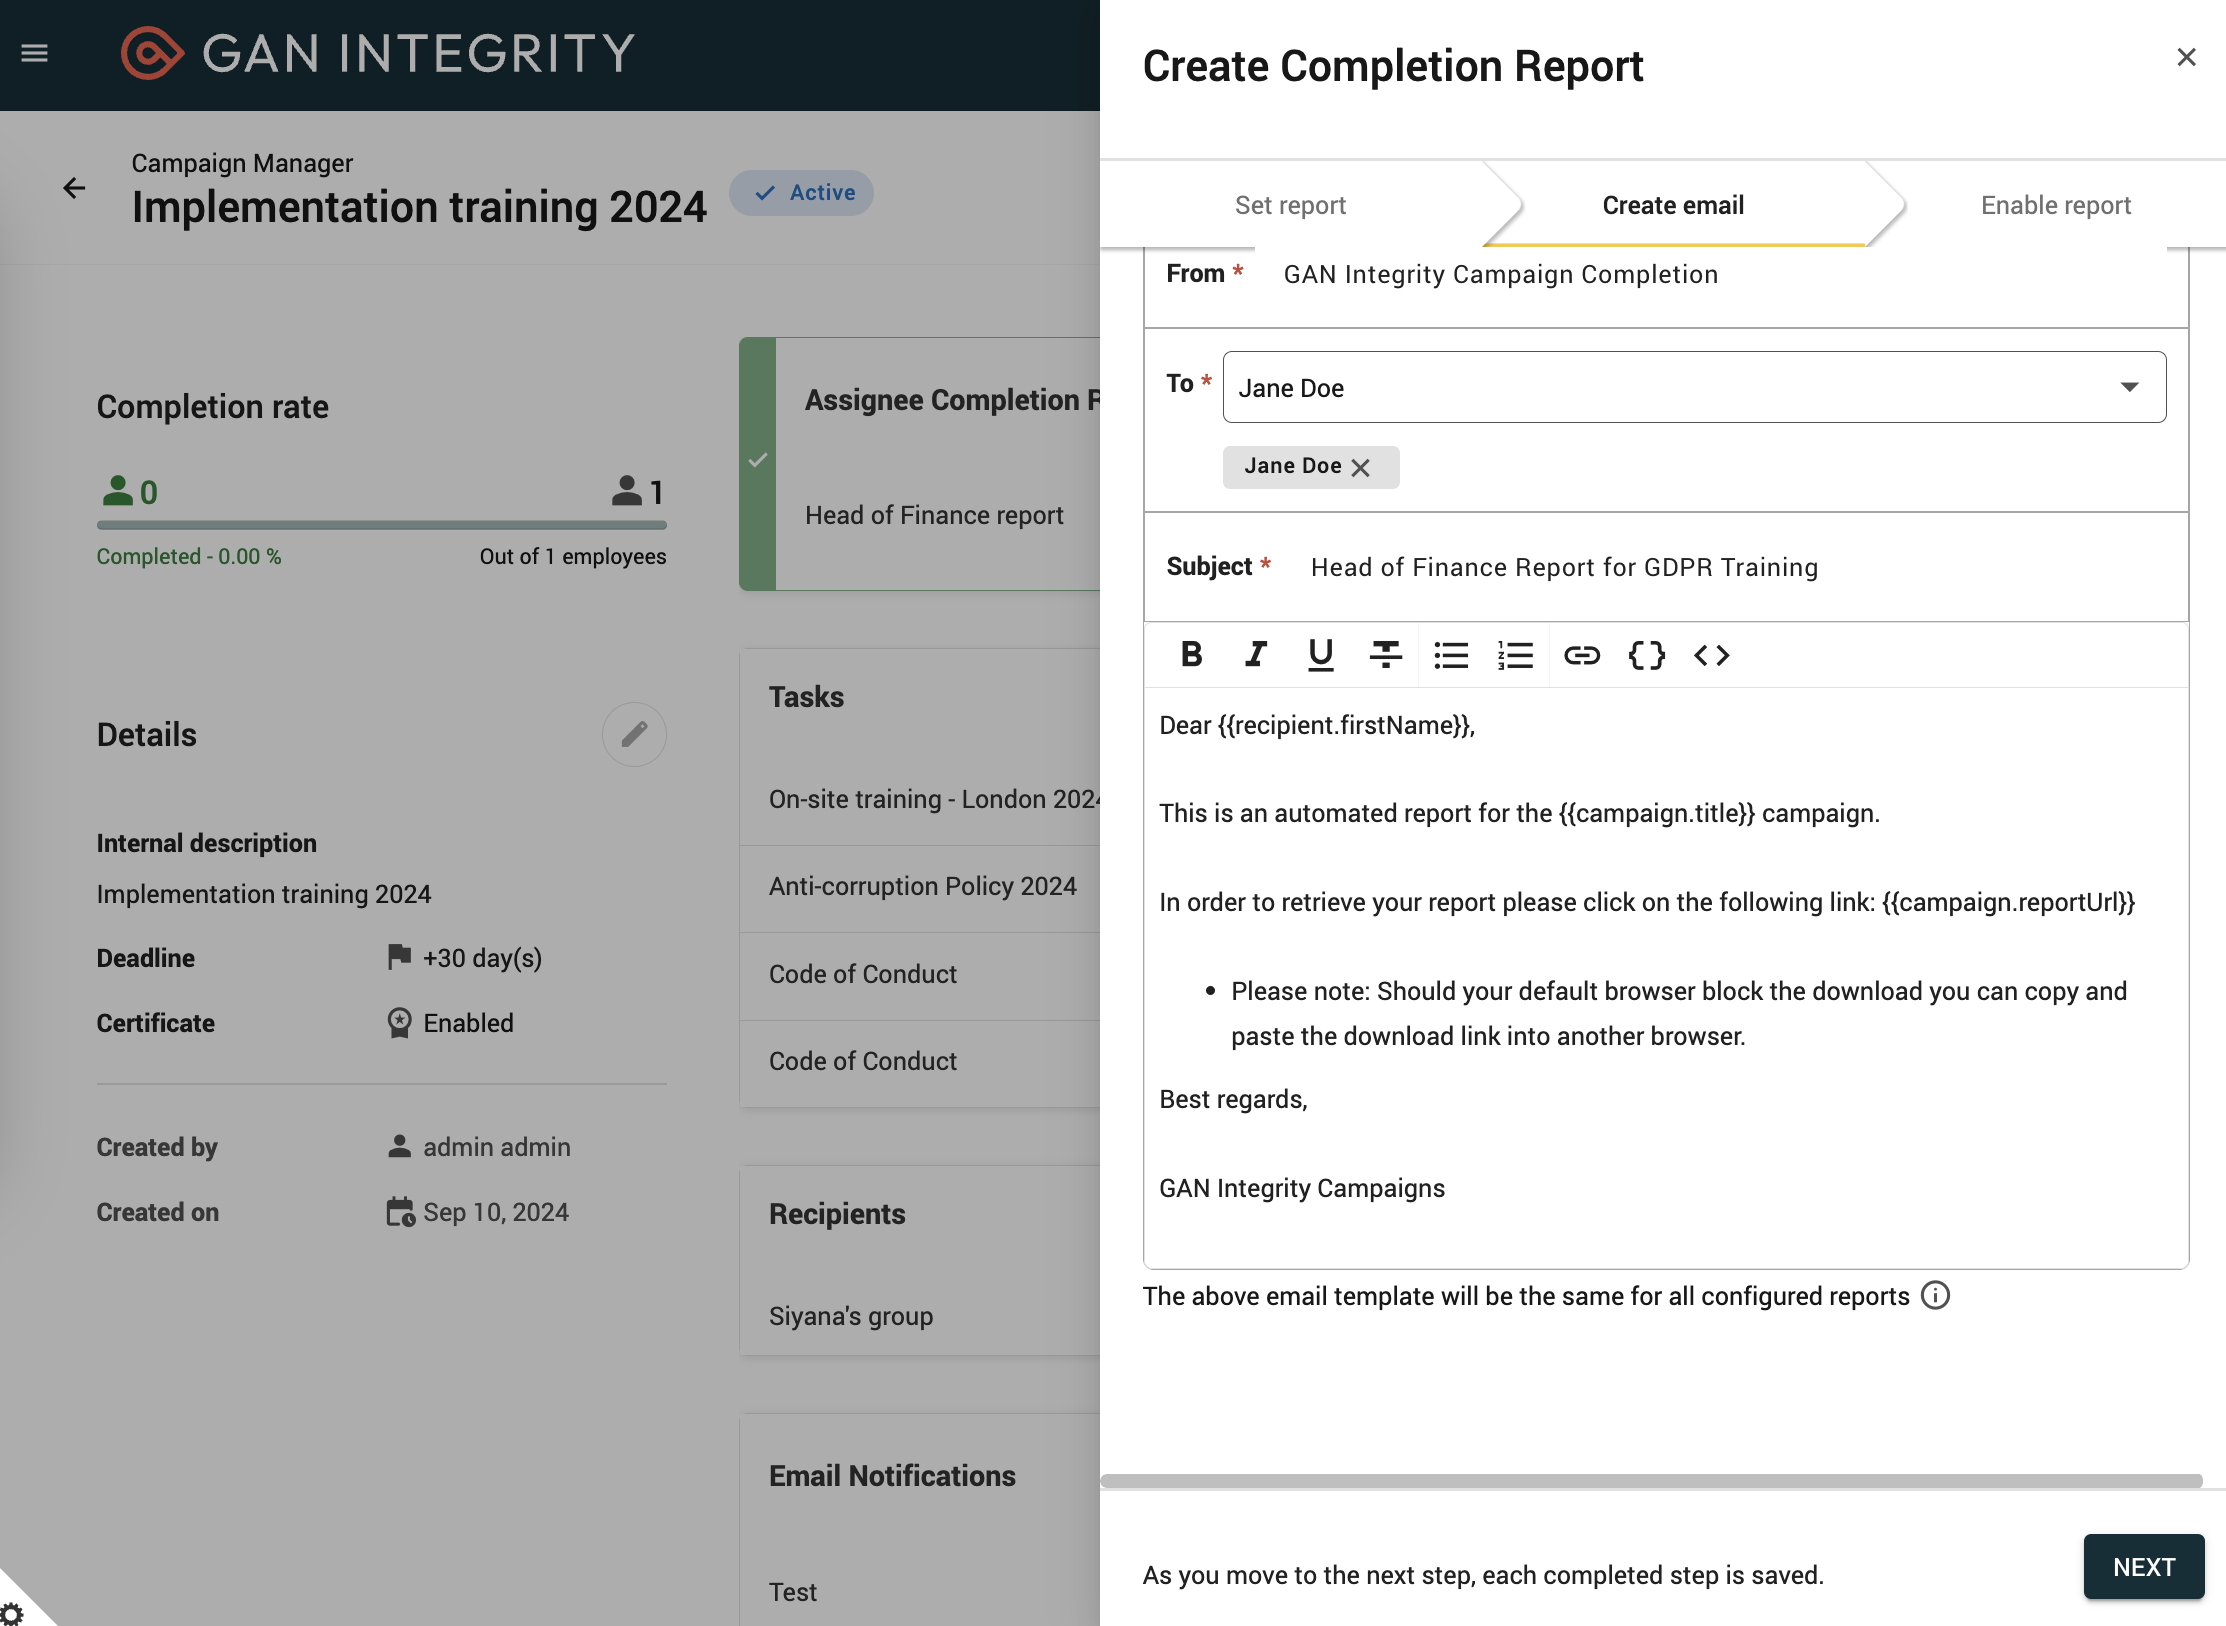
Task: Click the Implementation training 2024 title
Action: 419,207
